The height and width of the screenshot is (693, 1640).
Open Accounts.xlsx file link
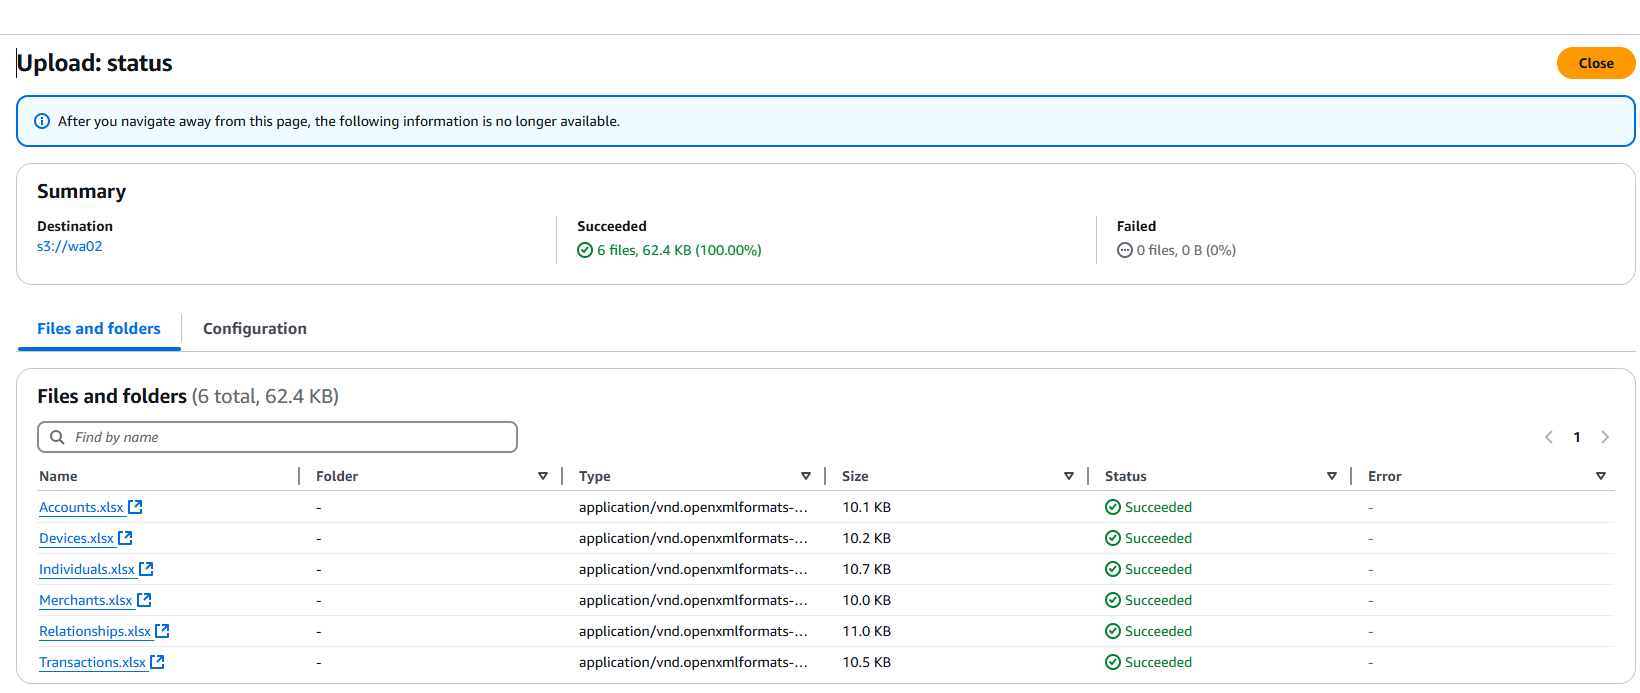[81, 507]
